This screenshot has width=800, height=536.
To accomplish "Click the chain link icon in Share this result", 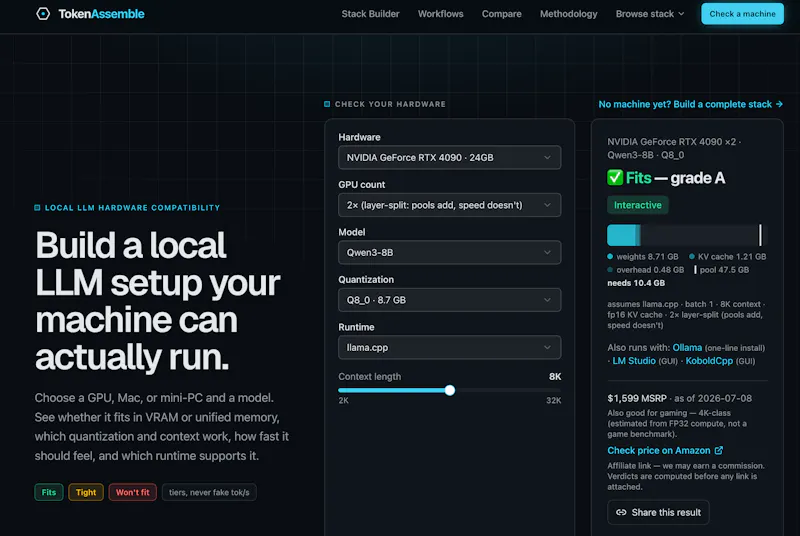I will point(621,513).
